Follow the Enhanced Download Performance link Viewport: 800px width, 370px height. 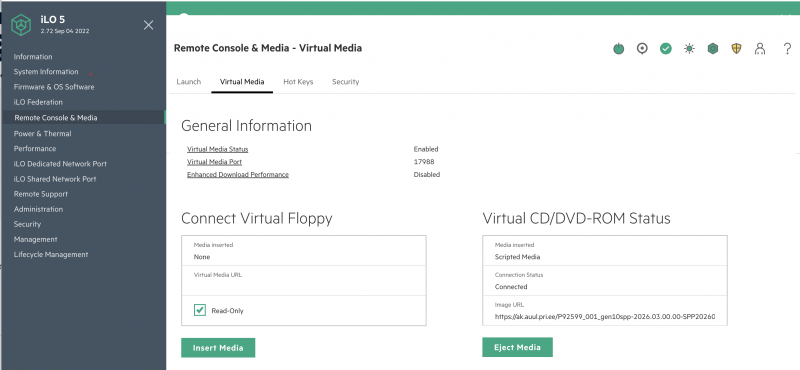click(238, 175)
